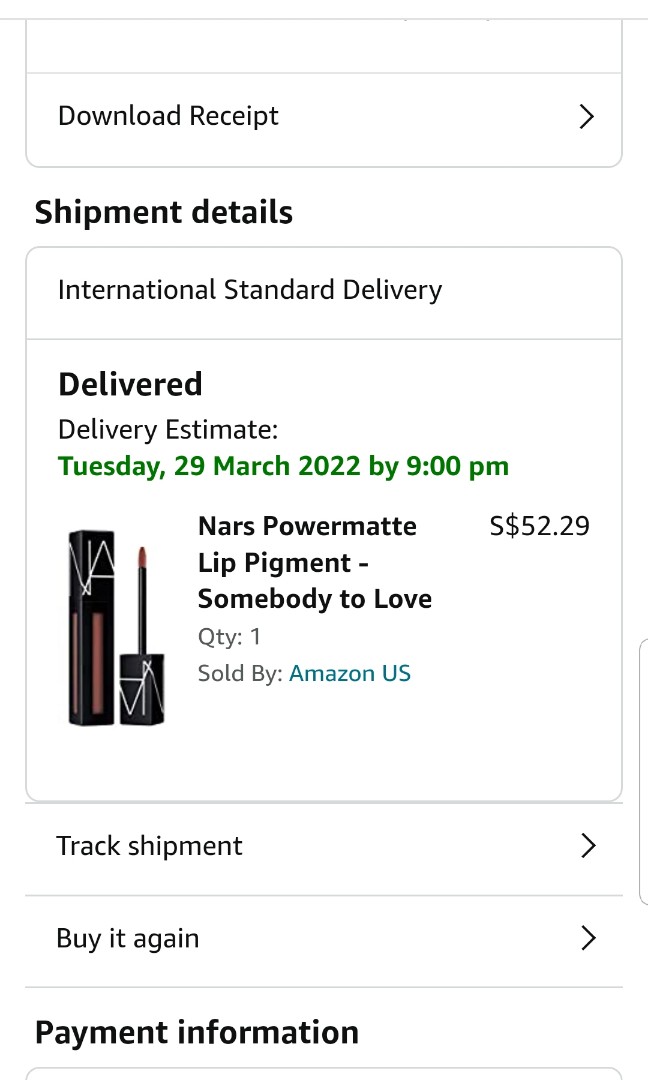The width and height of the screenshot is (648, 1080).
Task: Click the S$52.29 price text
Action: (x=539, y=525)
